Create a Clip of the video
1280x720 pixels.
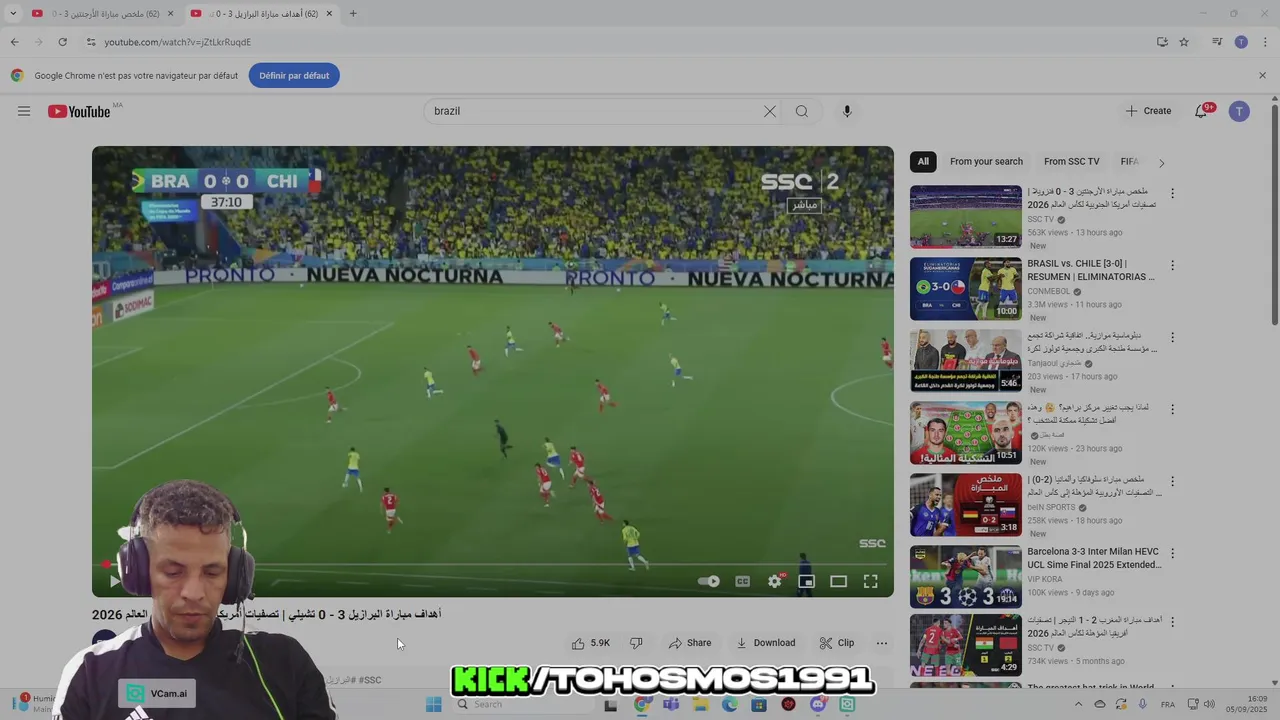[837, 643]
